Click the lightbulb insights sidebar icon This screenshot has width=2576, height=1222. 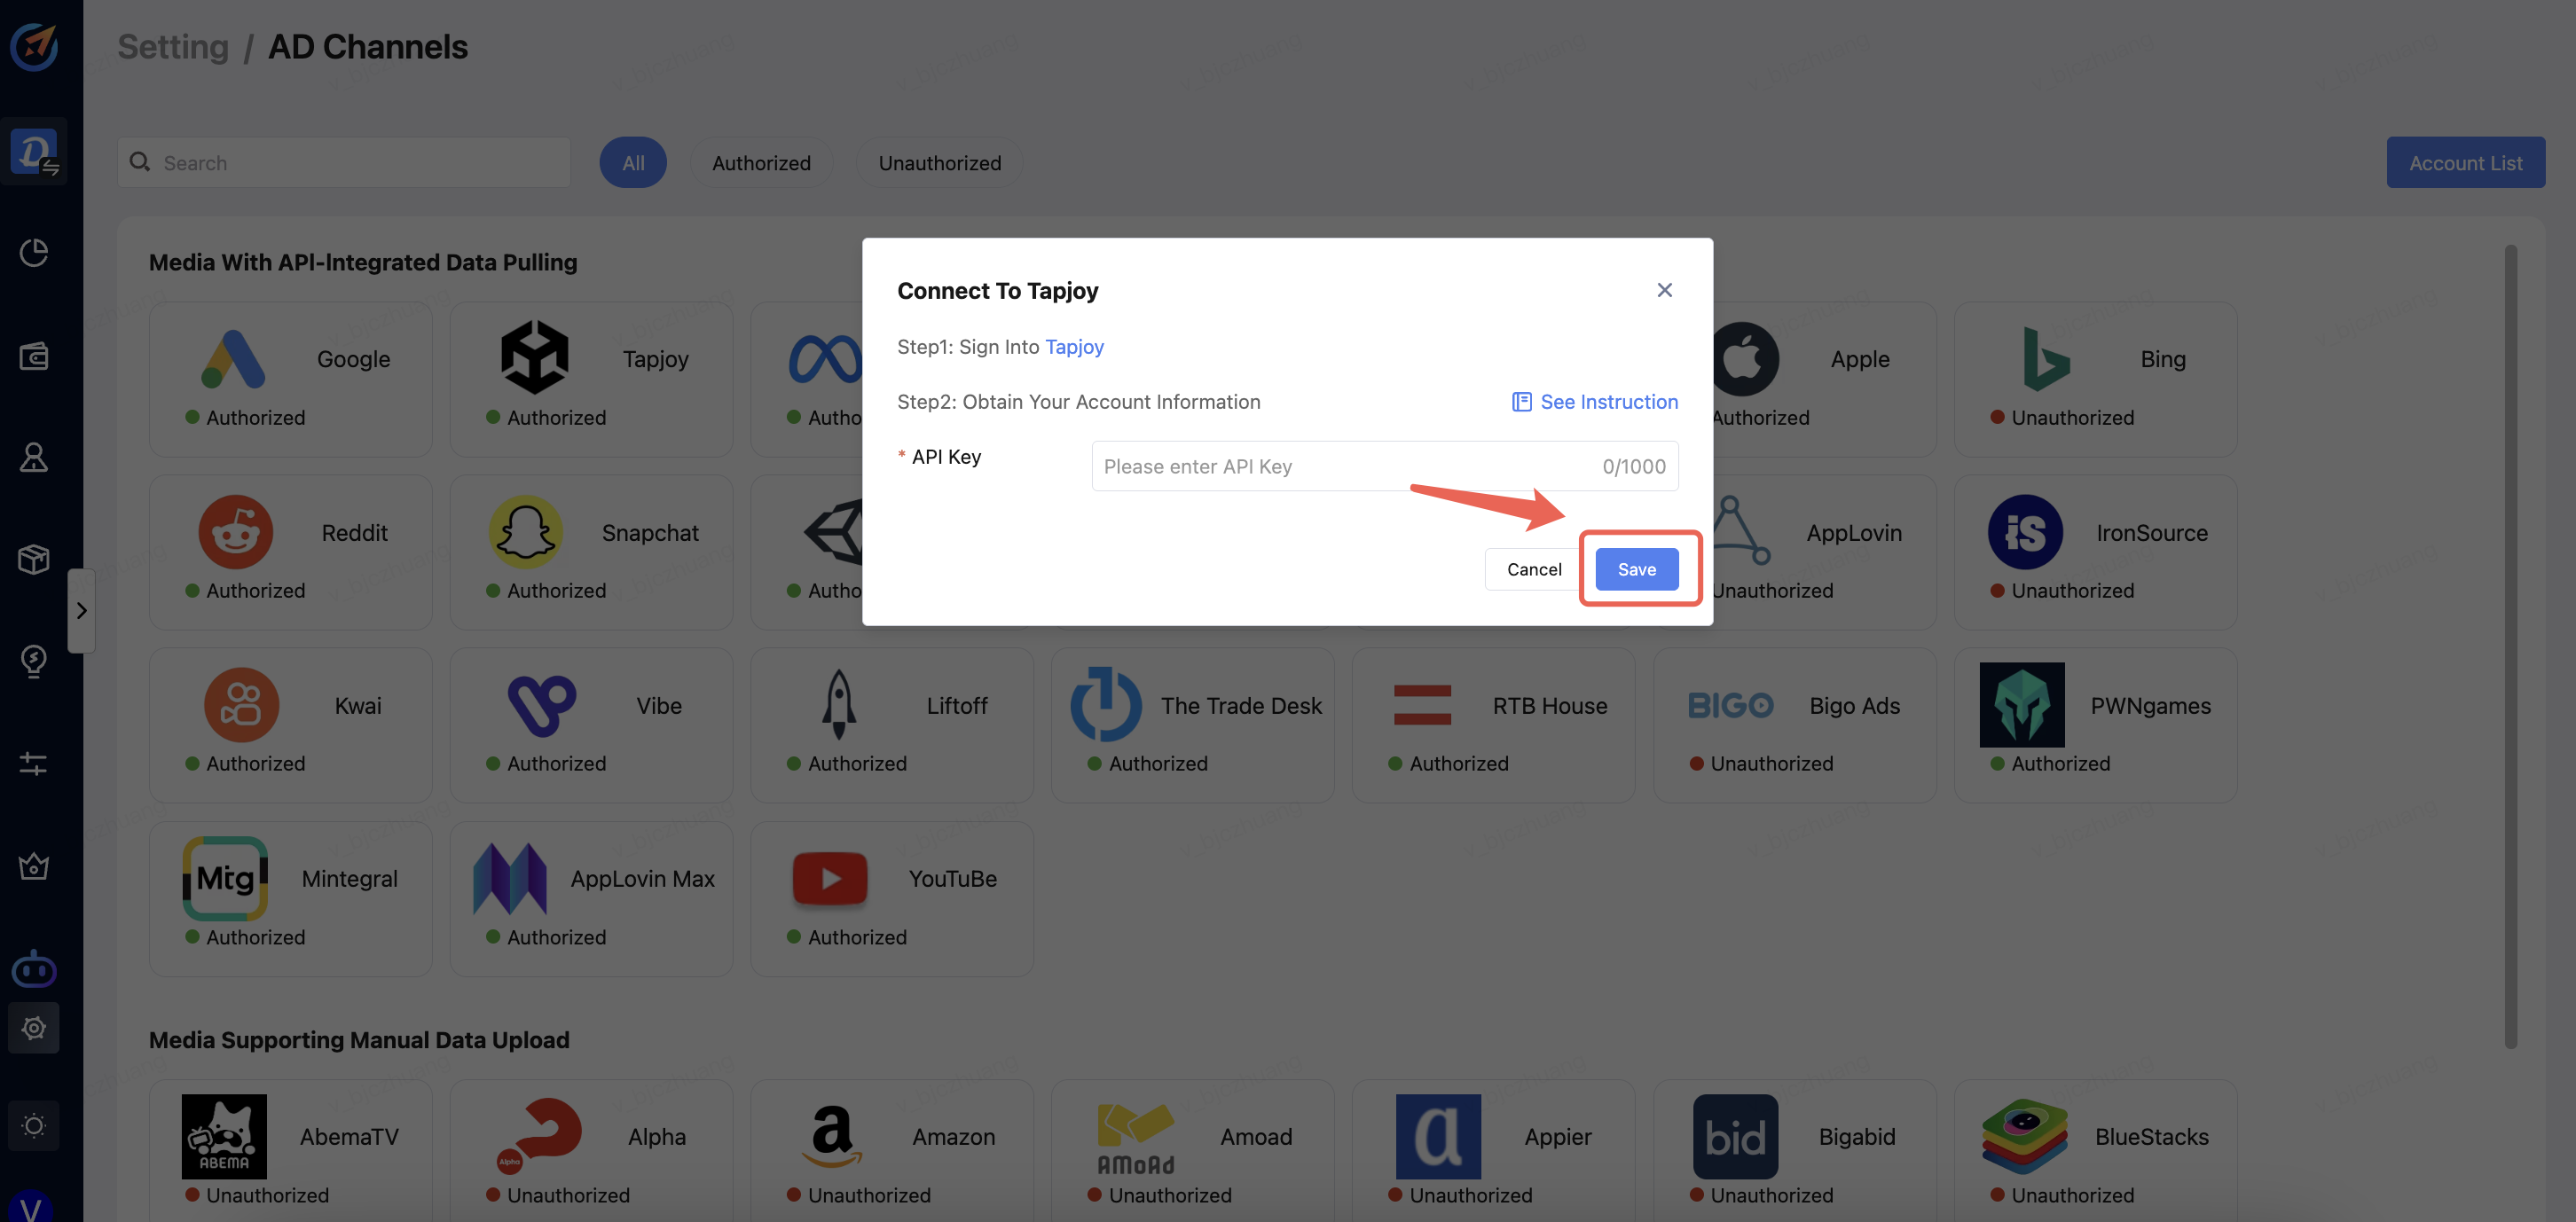[34, 660]
